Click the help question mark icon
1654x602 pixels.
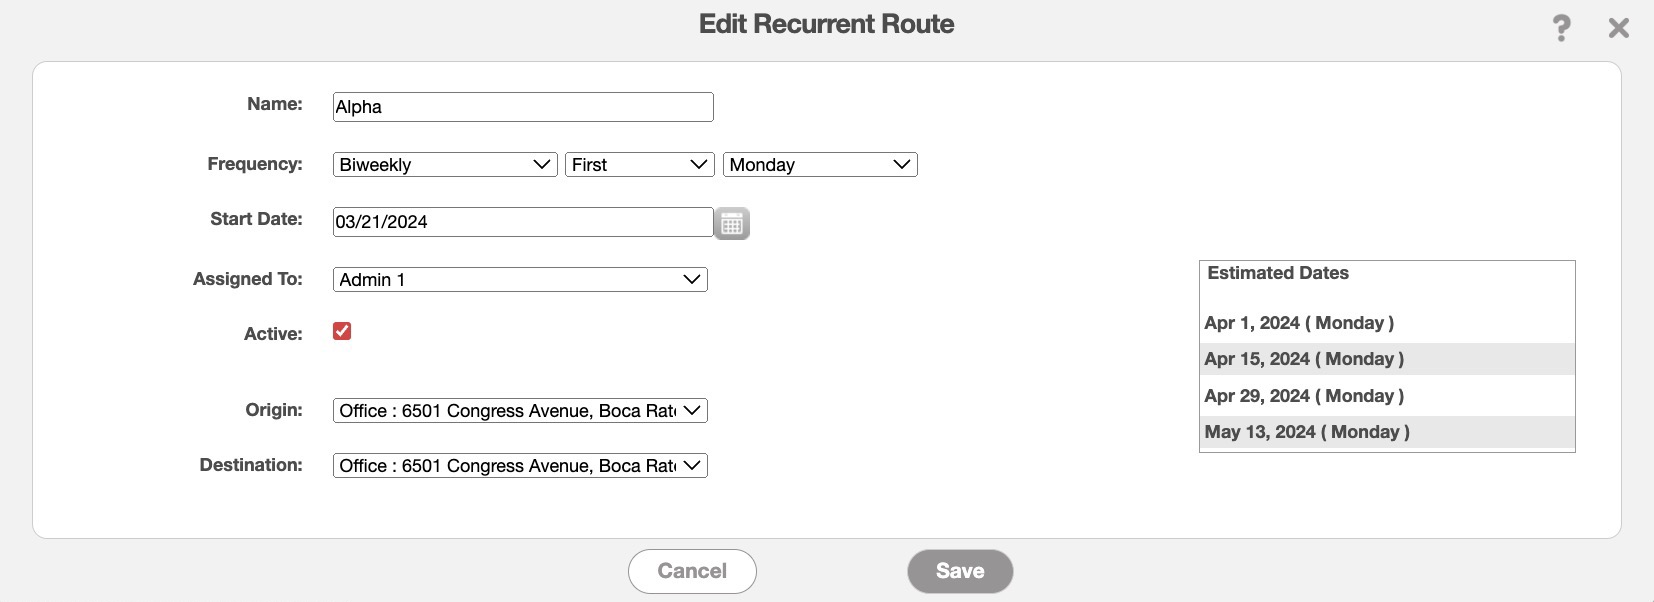[1561, 28]
